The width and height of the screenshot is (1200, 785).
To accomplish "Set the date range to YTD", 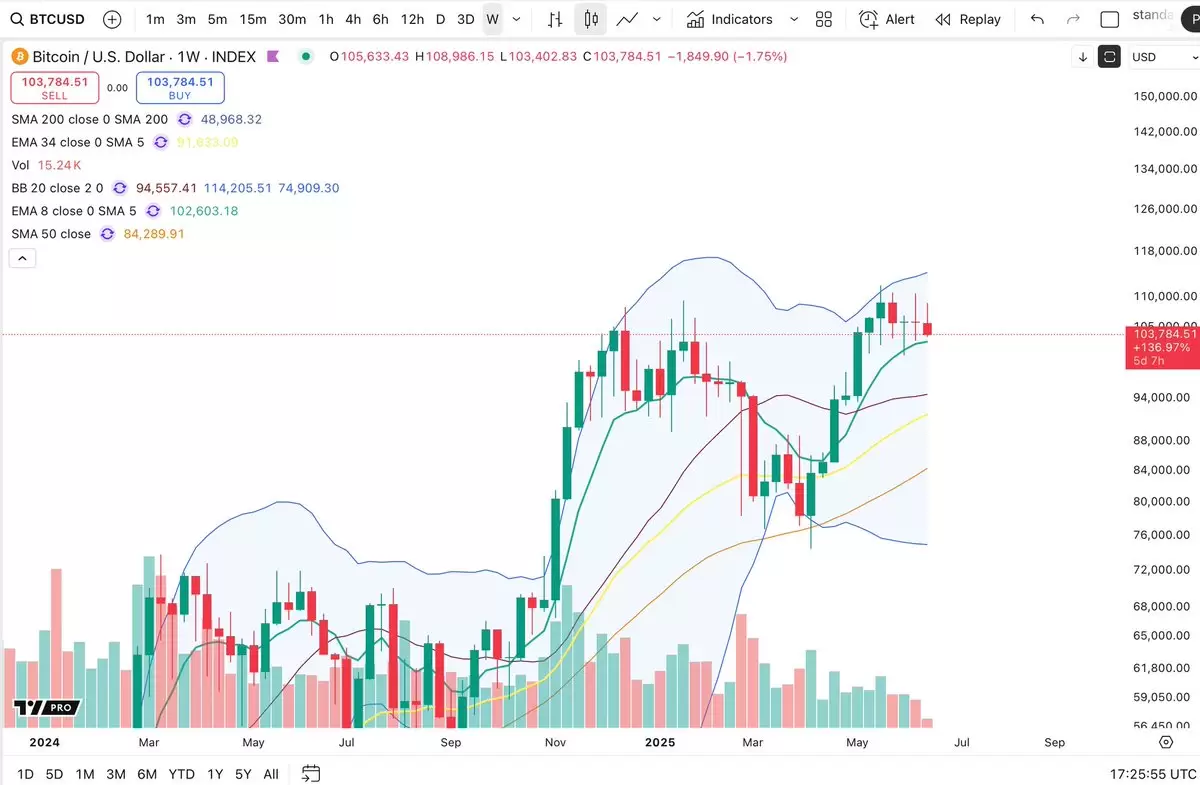I will click(x=182, y=774).
